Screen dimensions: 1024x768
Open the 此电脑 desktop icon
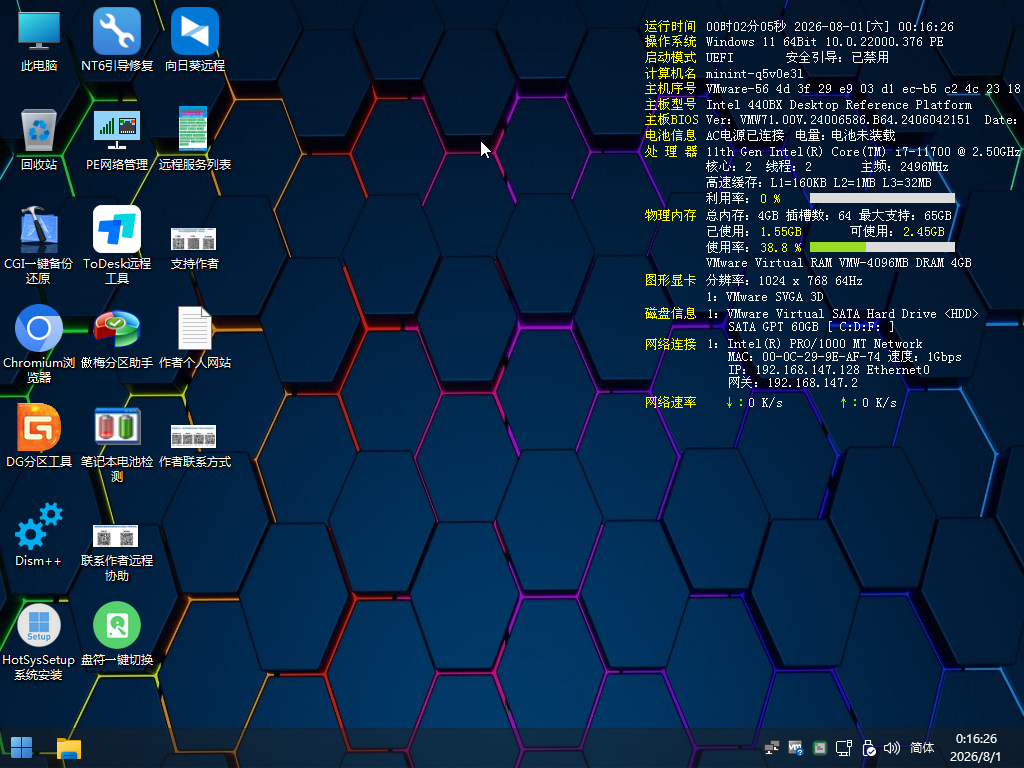pos(39,39)
